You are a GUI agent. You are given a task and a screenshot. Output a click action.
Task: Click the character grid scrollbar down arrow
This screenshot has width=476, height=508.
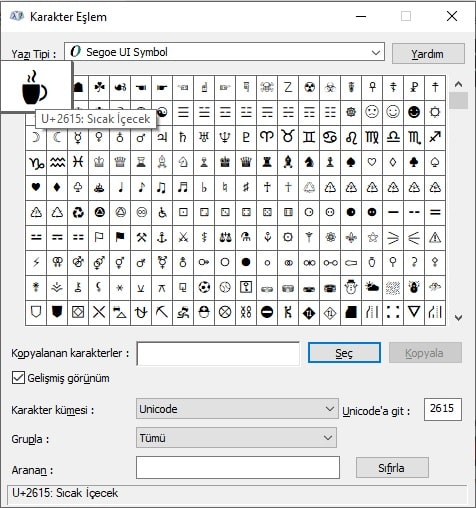pyautogui.click(x=458, y=318)
